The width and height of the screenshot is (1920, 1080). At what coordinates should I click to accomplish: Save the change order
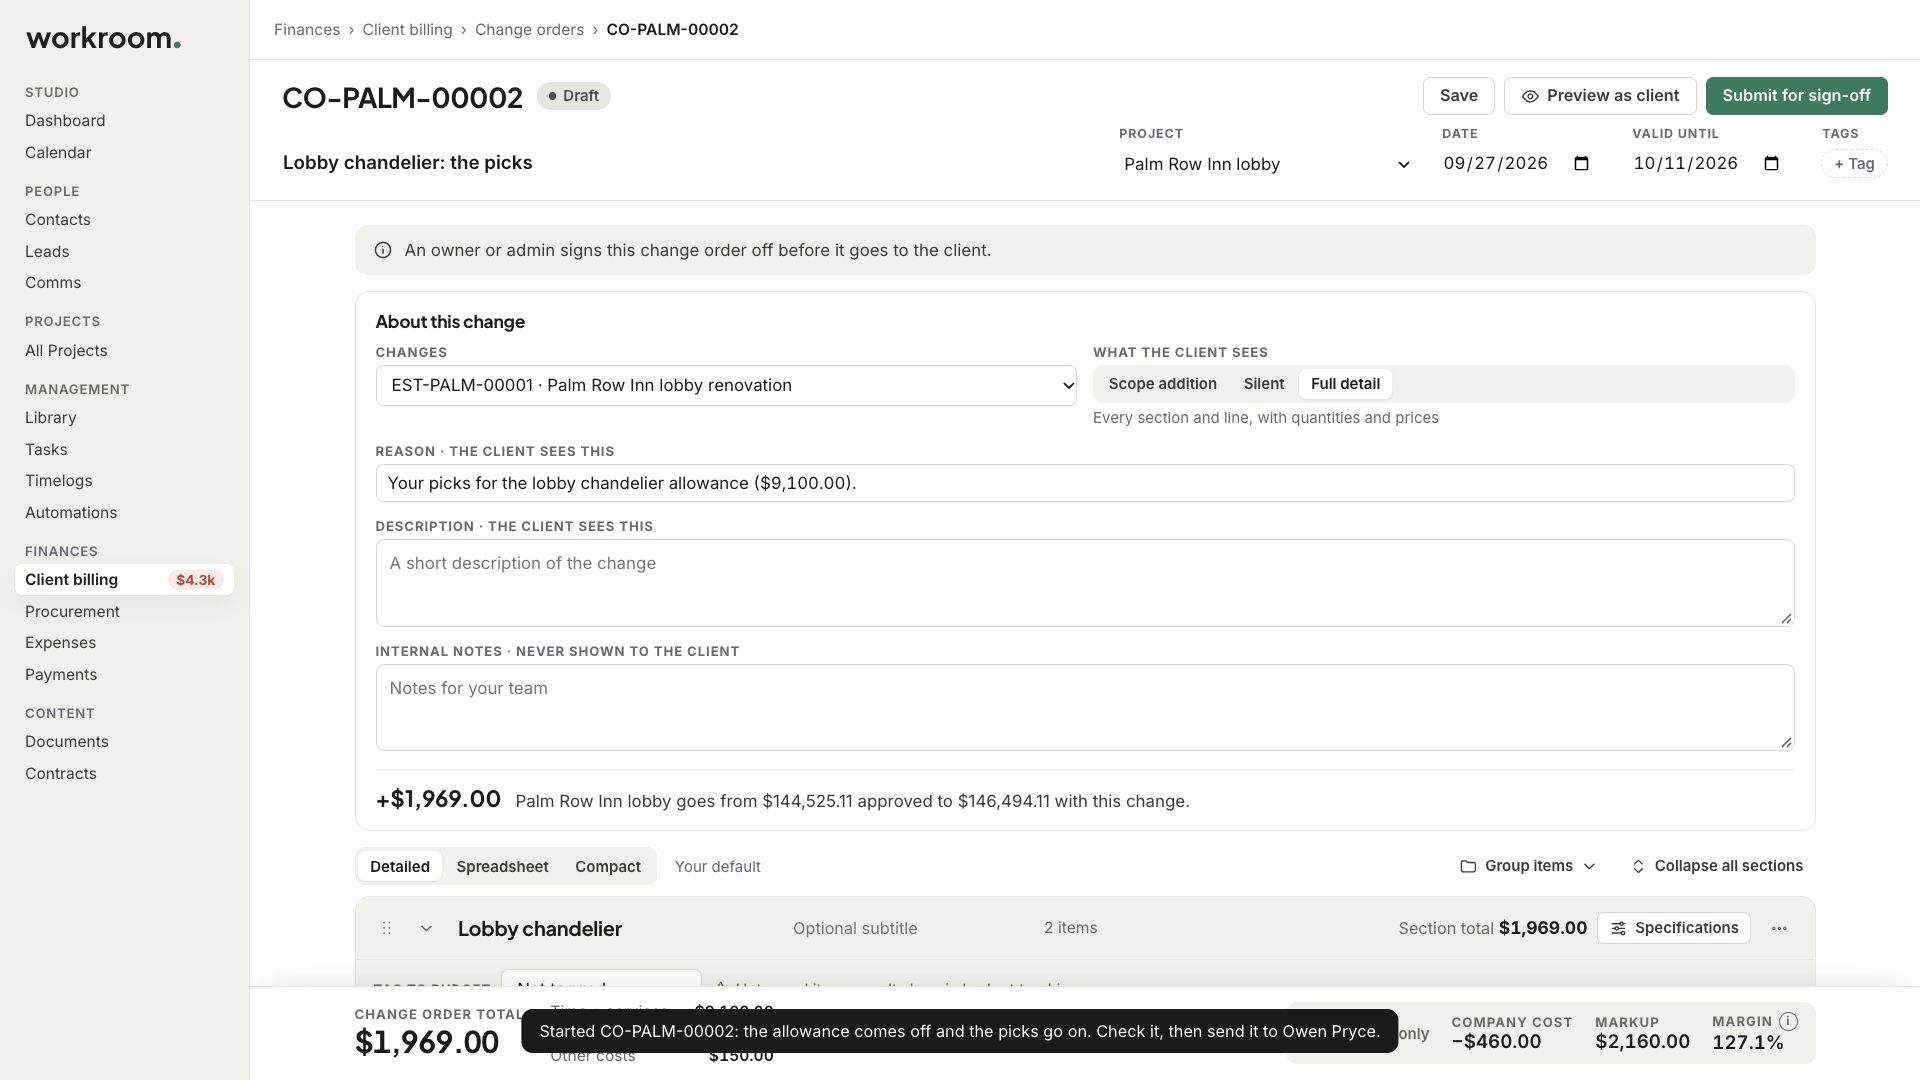(x=1459, y=96)
